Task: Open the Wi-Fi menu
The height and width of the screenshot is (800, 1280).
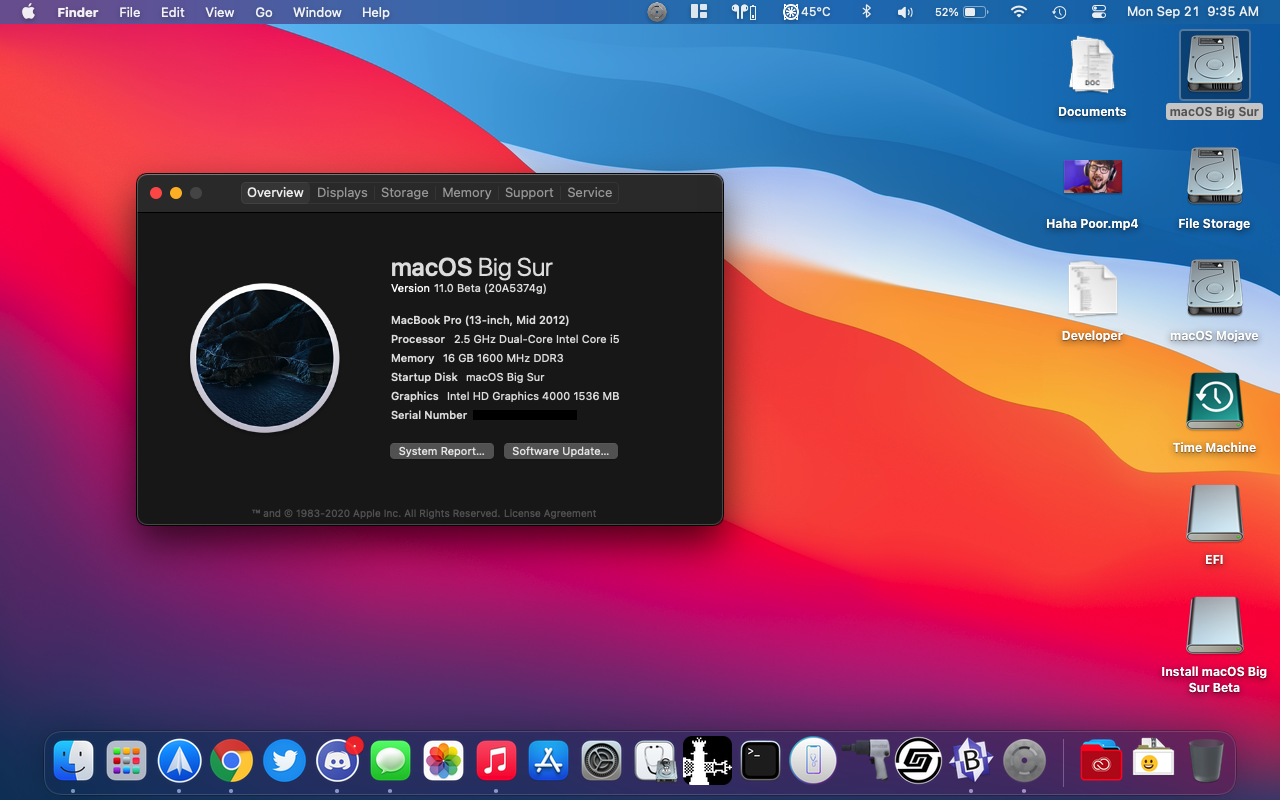Action: [1019, 12]
